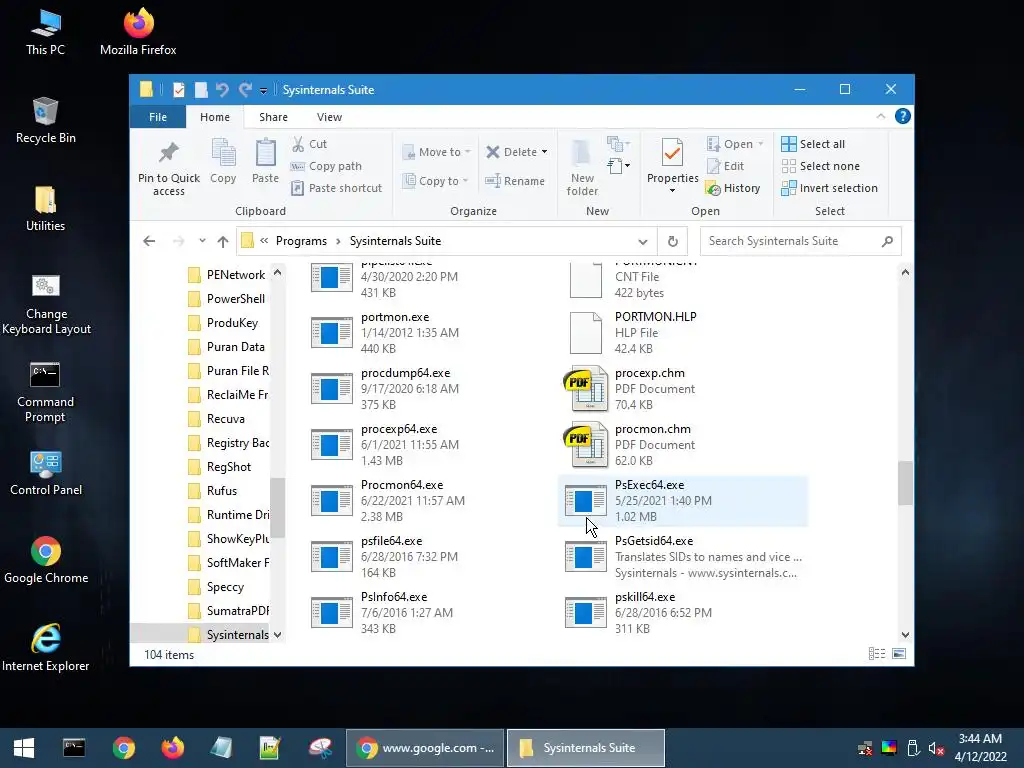This screenshot has height=768, width=1024.
Task: Click the Rename ribbon button
Action: point(515,181)
